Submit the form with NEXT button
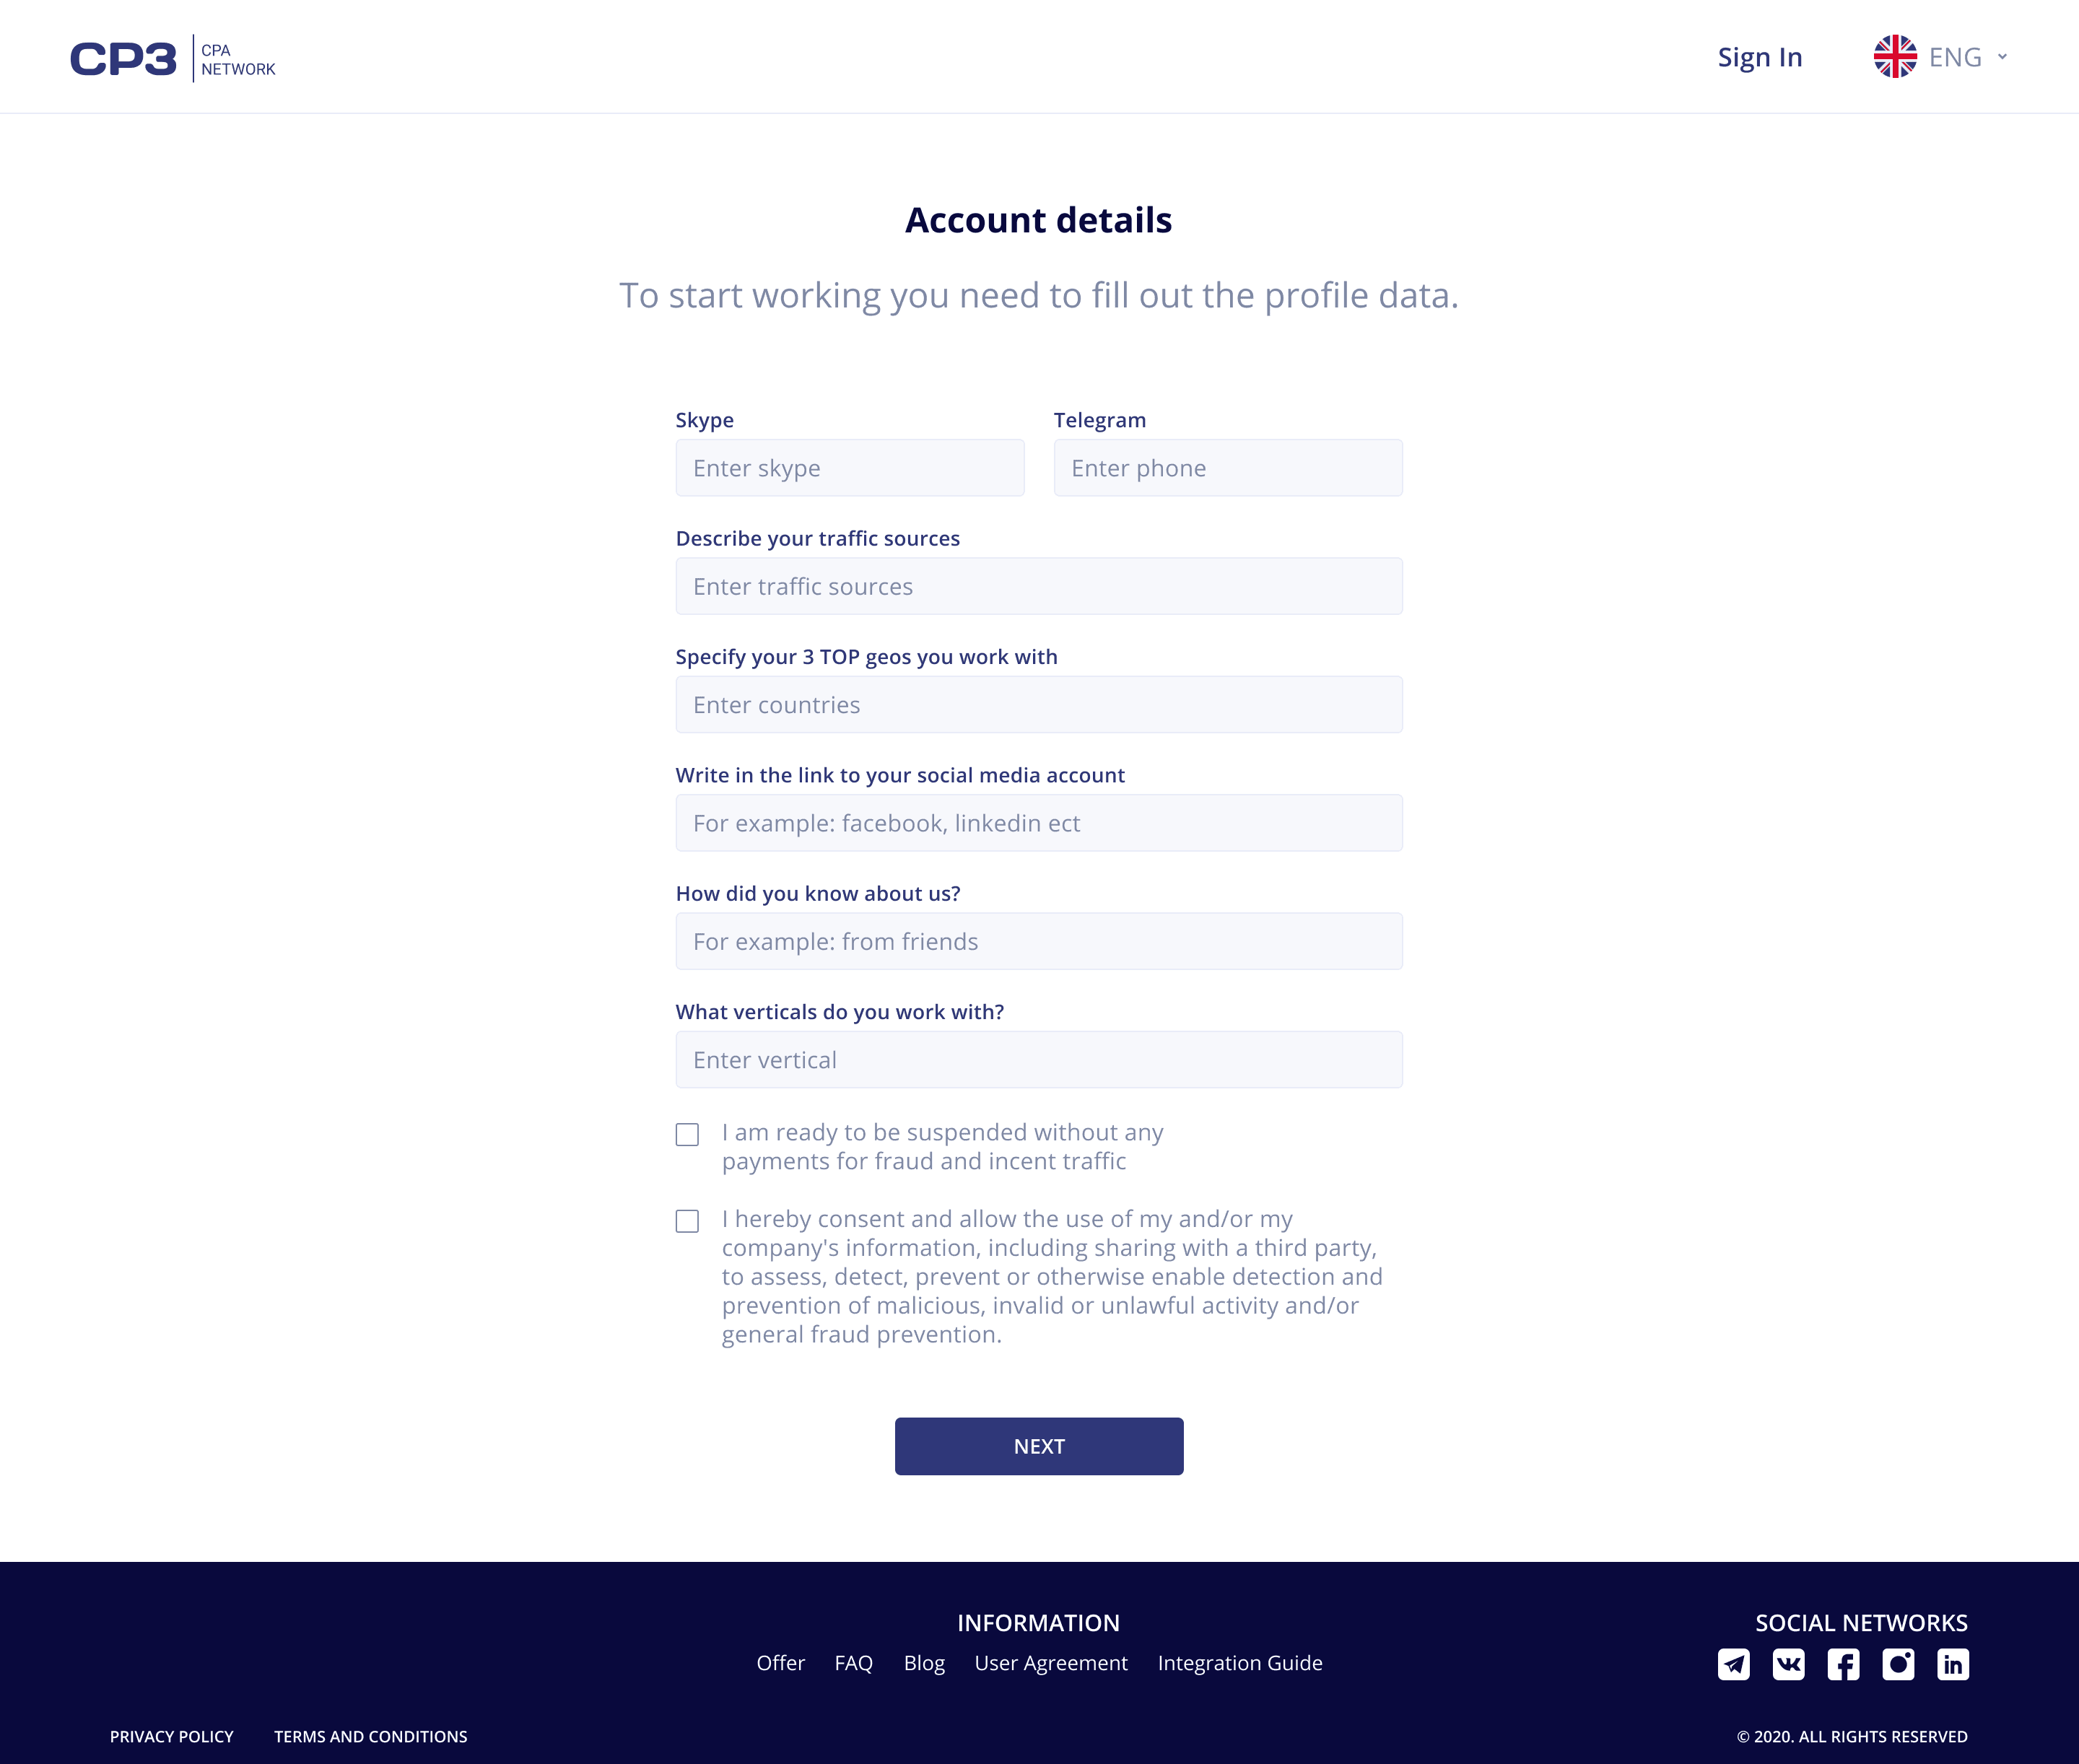The height and width of the screenshot is (1764, 2079). point(1039,1446)
